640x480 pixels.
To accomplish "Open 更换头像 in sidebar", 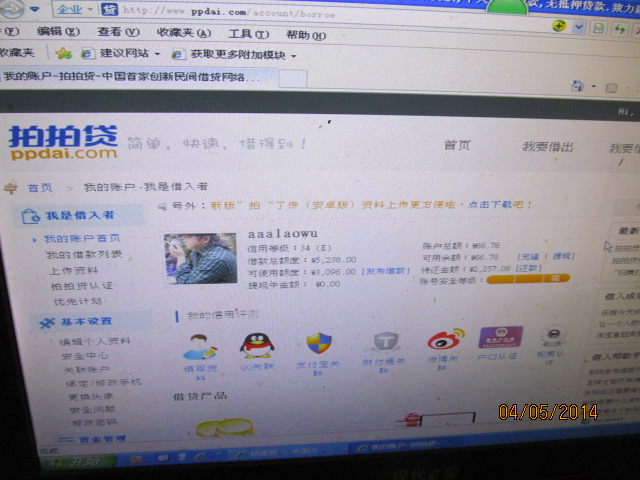I will click(91, 396).
